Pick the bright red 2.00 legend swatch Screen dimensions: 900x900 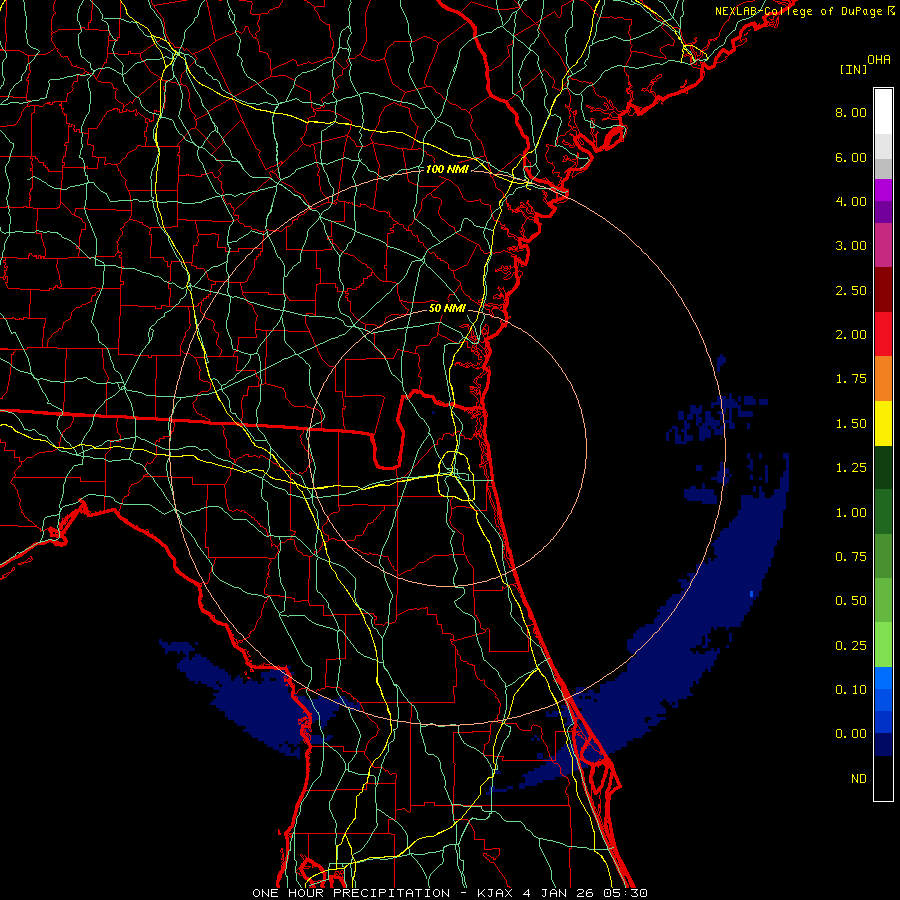click(x=883, y=334)
